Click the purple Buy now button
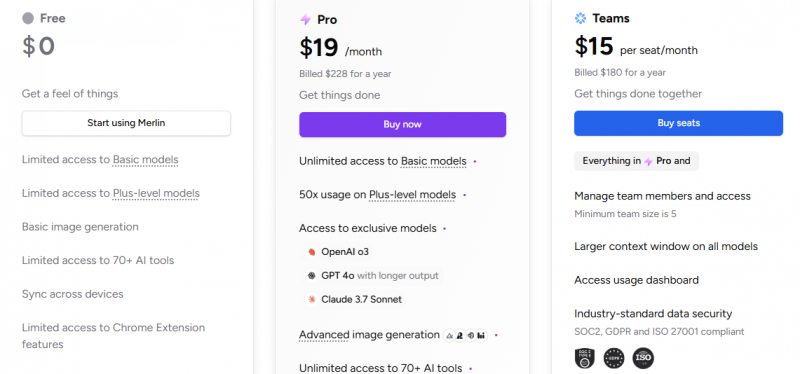The image size is (800, 374). coord(403,124)
